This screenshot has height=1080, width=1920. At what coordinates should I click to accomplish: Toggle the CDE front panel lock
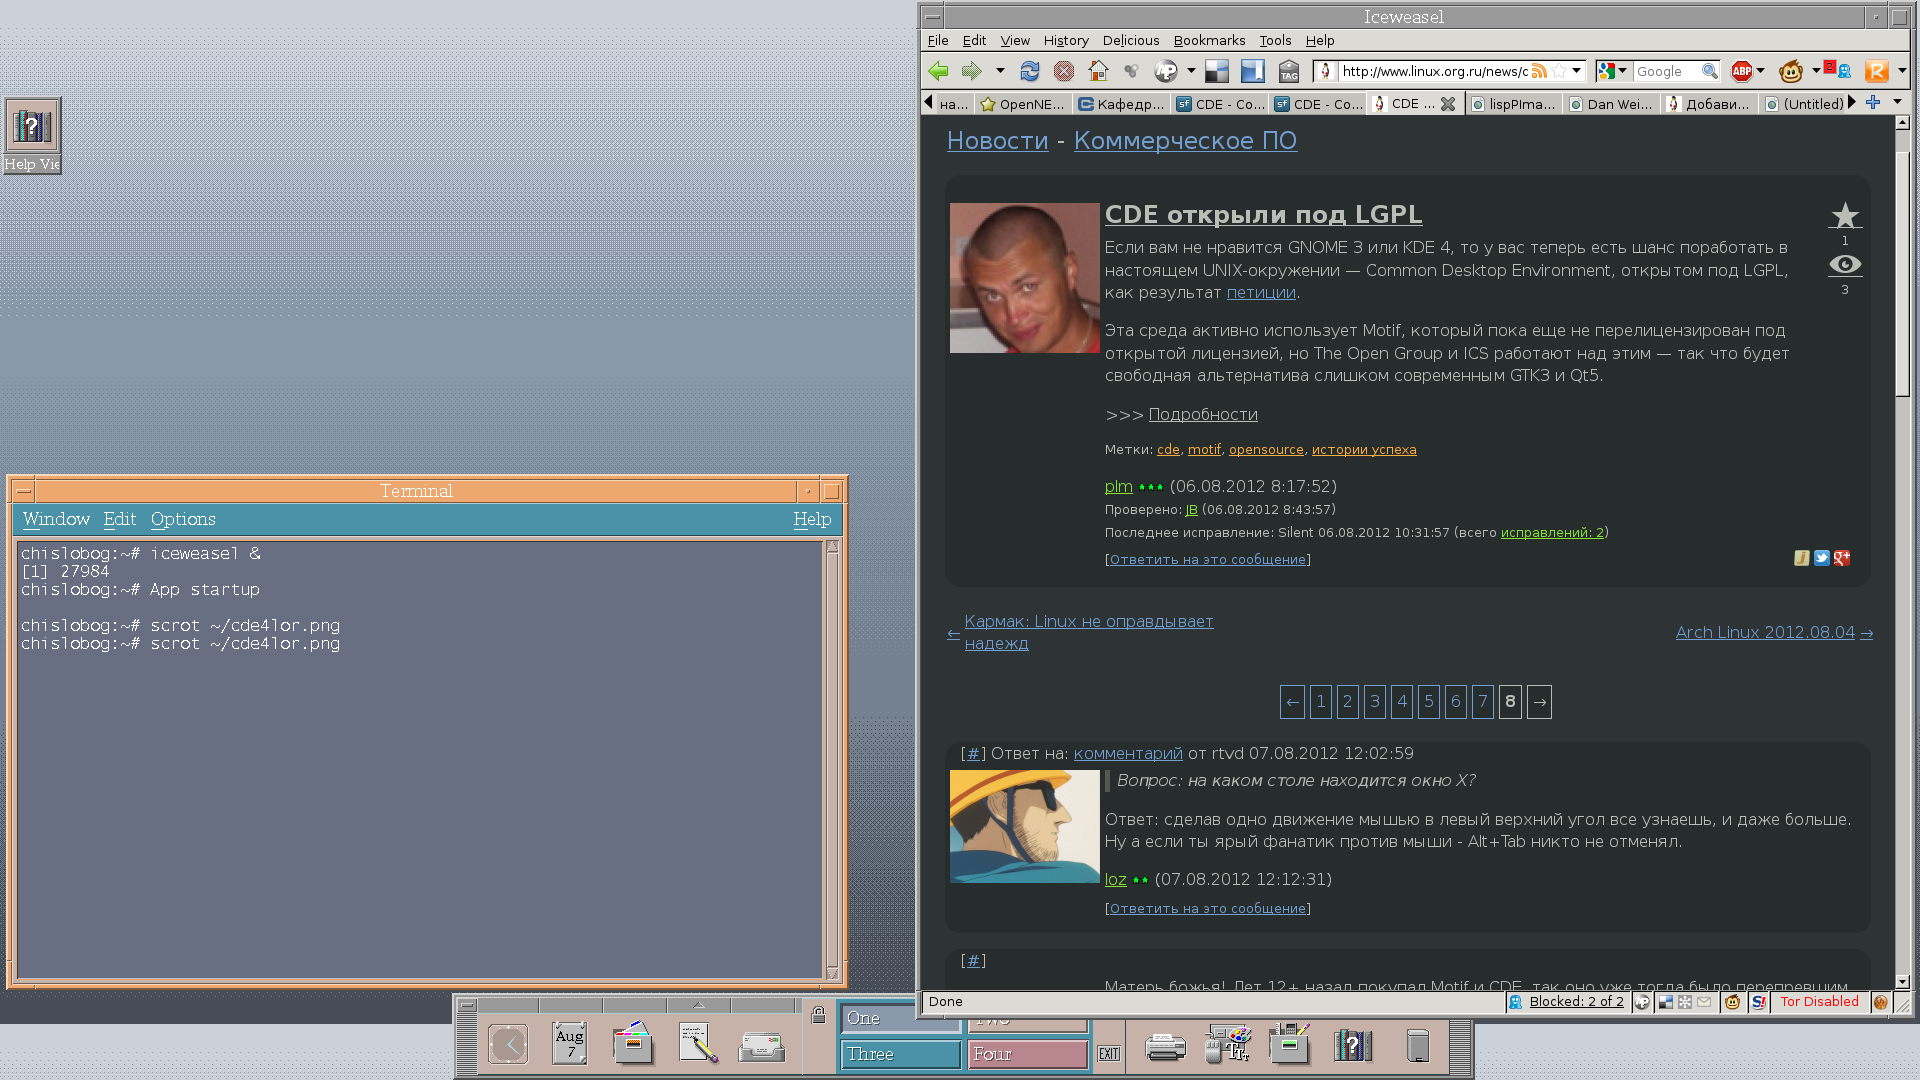[818, 1015]
